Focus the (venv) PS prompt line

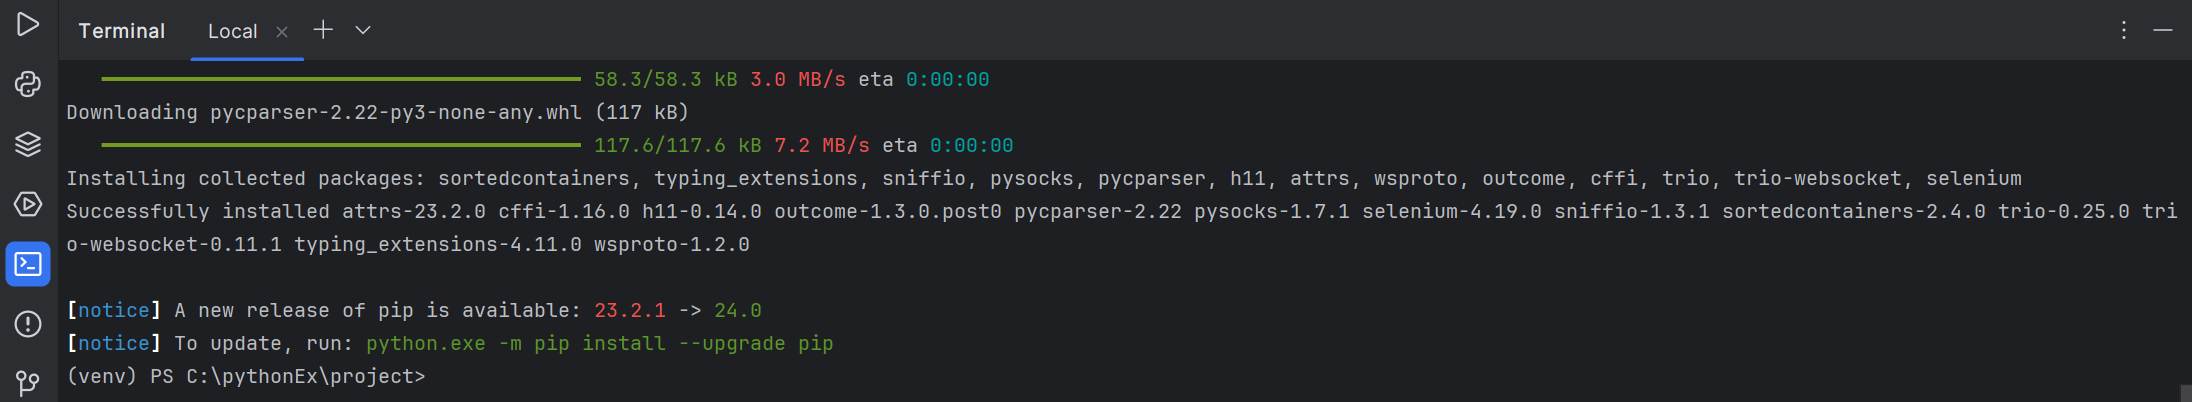(x=246, y=376)
